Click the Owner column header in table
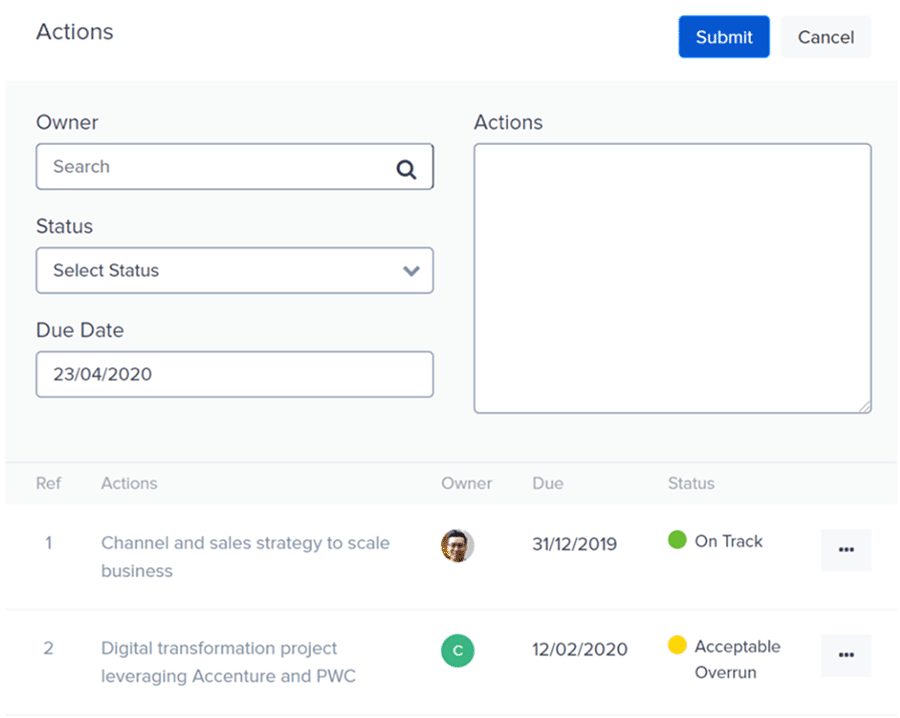900x718 pixels. 467,483
